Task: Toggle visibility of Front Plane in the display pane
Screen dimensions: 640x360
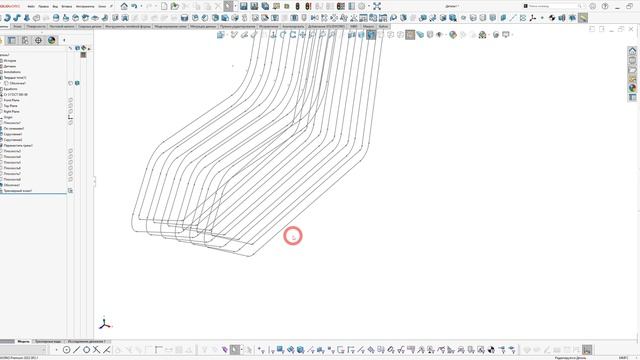Action: tap(71, 100)
